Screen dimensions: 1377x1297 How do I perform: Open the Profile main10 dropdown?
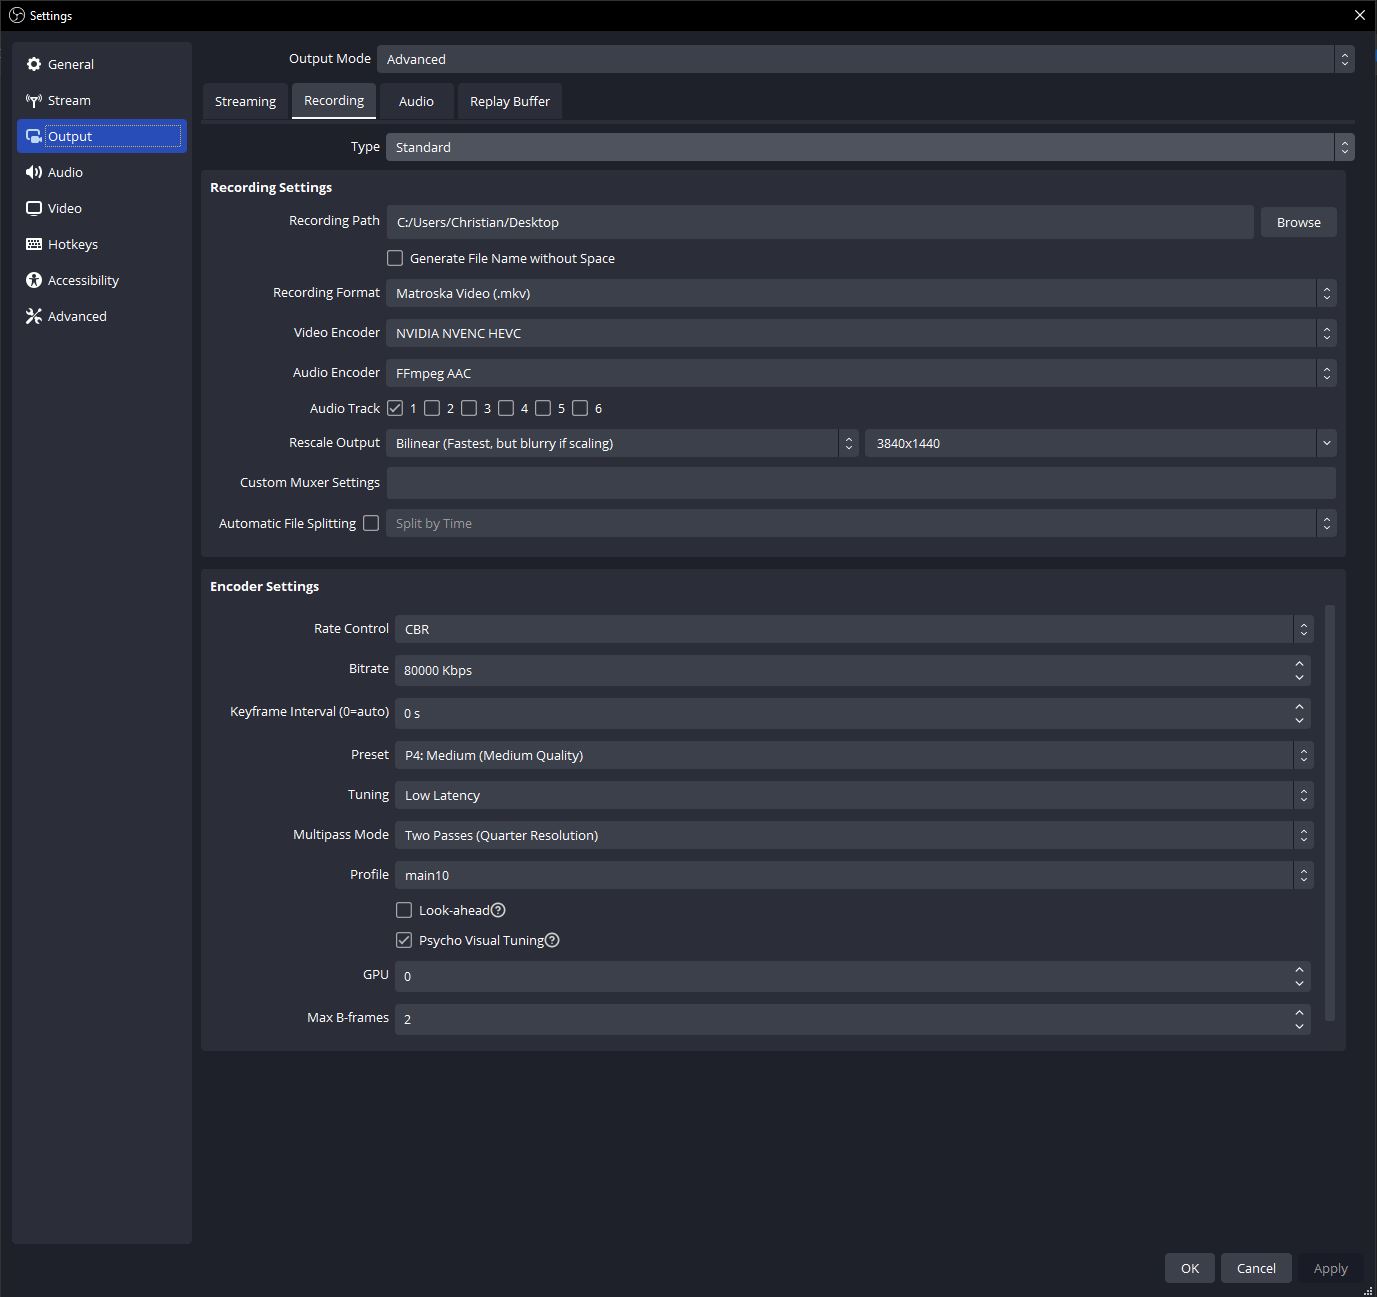854,875
